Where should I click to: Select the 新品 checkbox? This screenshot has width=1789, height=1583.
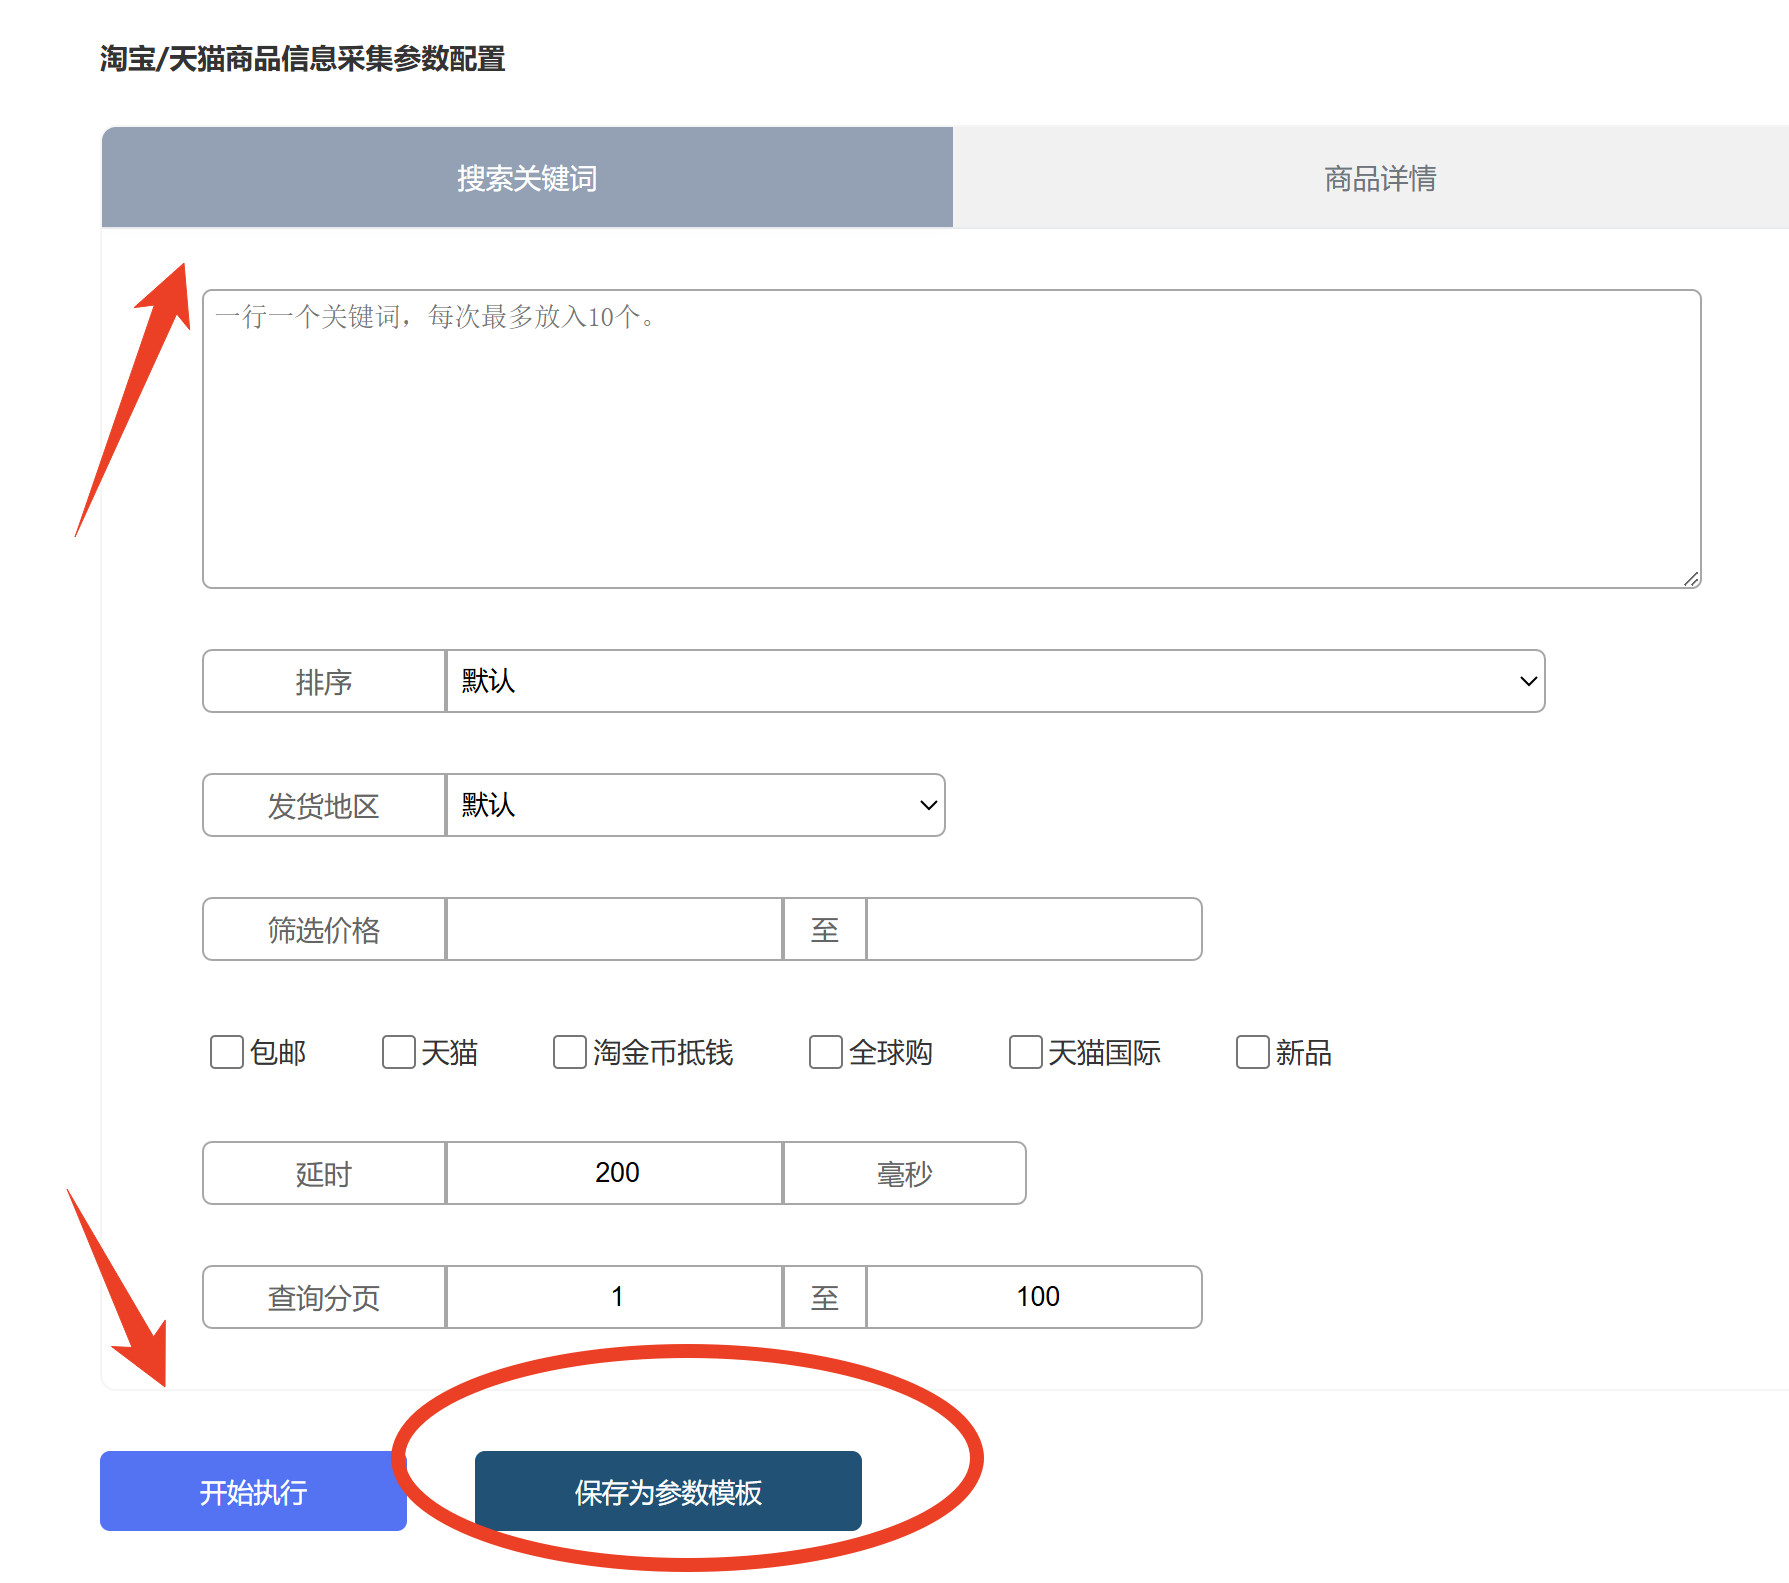[x=1253, y=1052]
